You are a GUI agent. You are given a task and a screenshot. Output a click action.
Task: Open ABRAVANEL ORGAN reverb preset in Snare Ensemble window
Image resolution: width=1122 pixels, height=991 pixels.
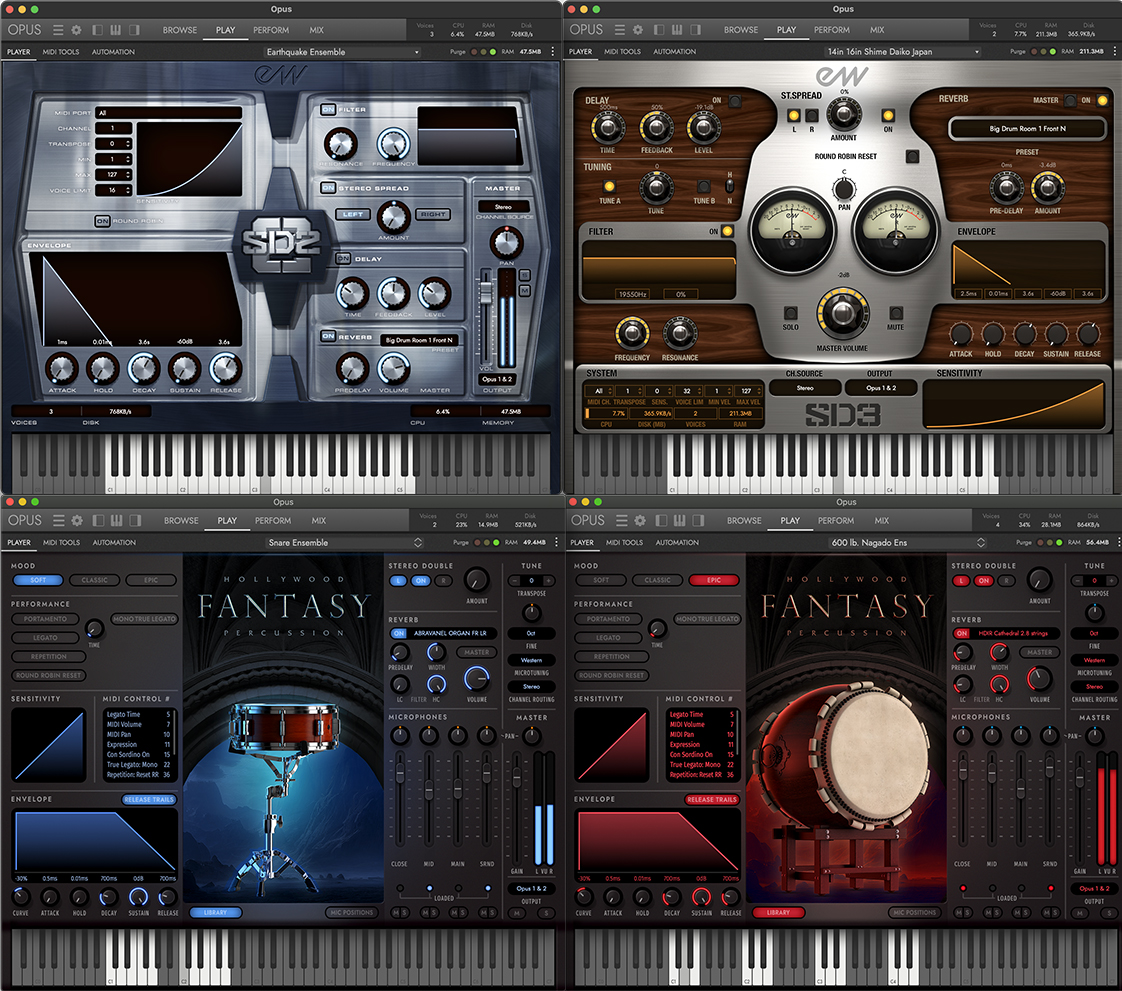[450, 633]
